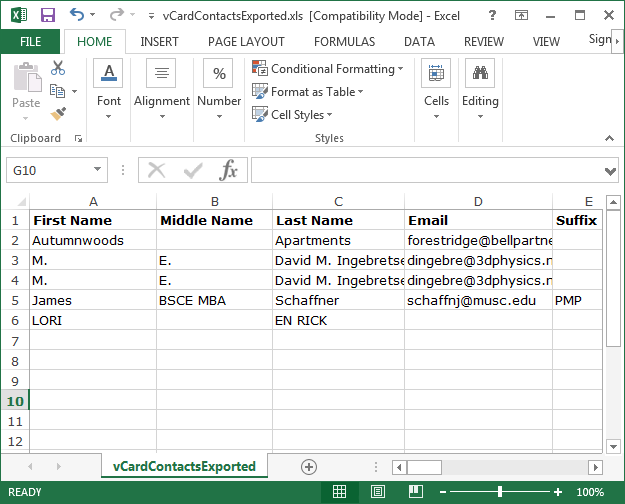Open the Name Box dropdown arrow

98,169
